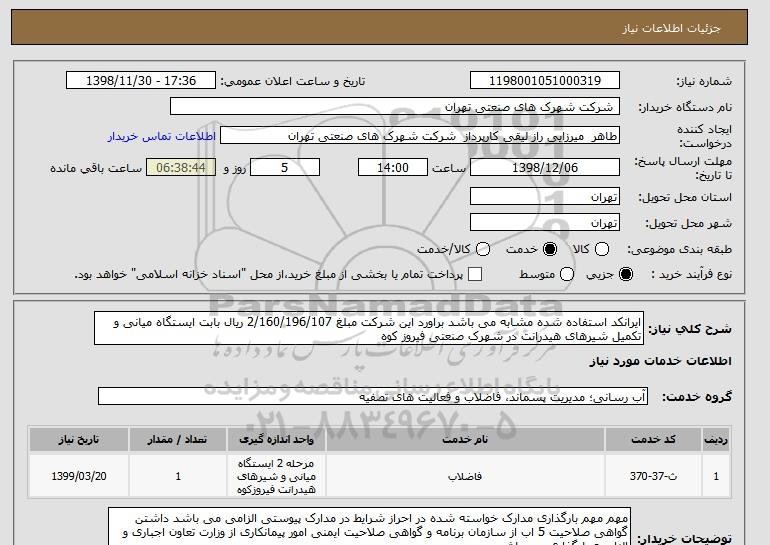Image resolution: width=770 pixels, height=545 pixels.
Task: Click the deadline date field 1398/12/06
Action: click(545, 167)
